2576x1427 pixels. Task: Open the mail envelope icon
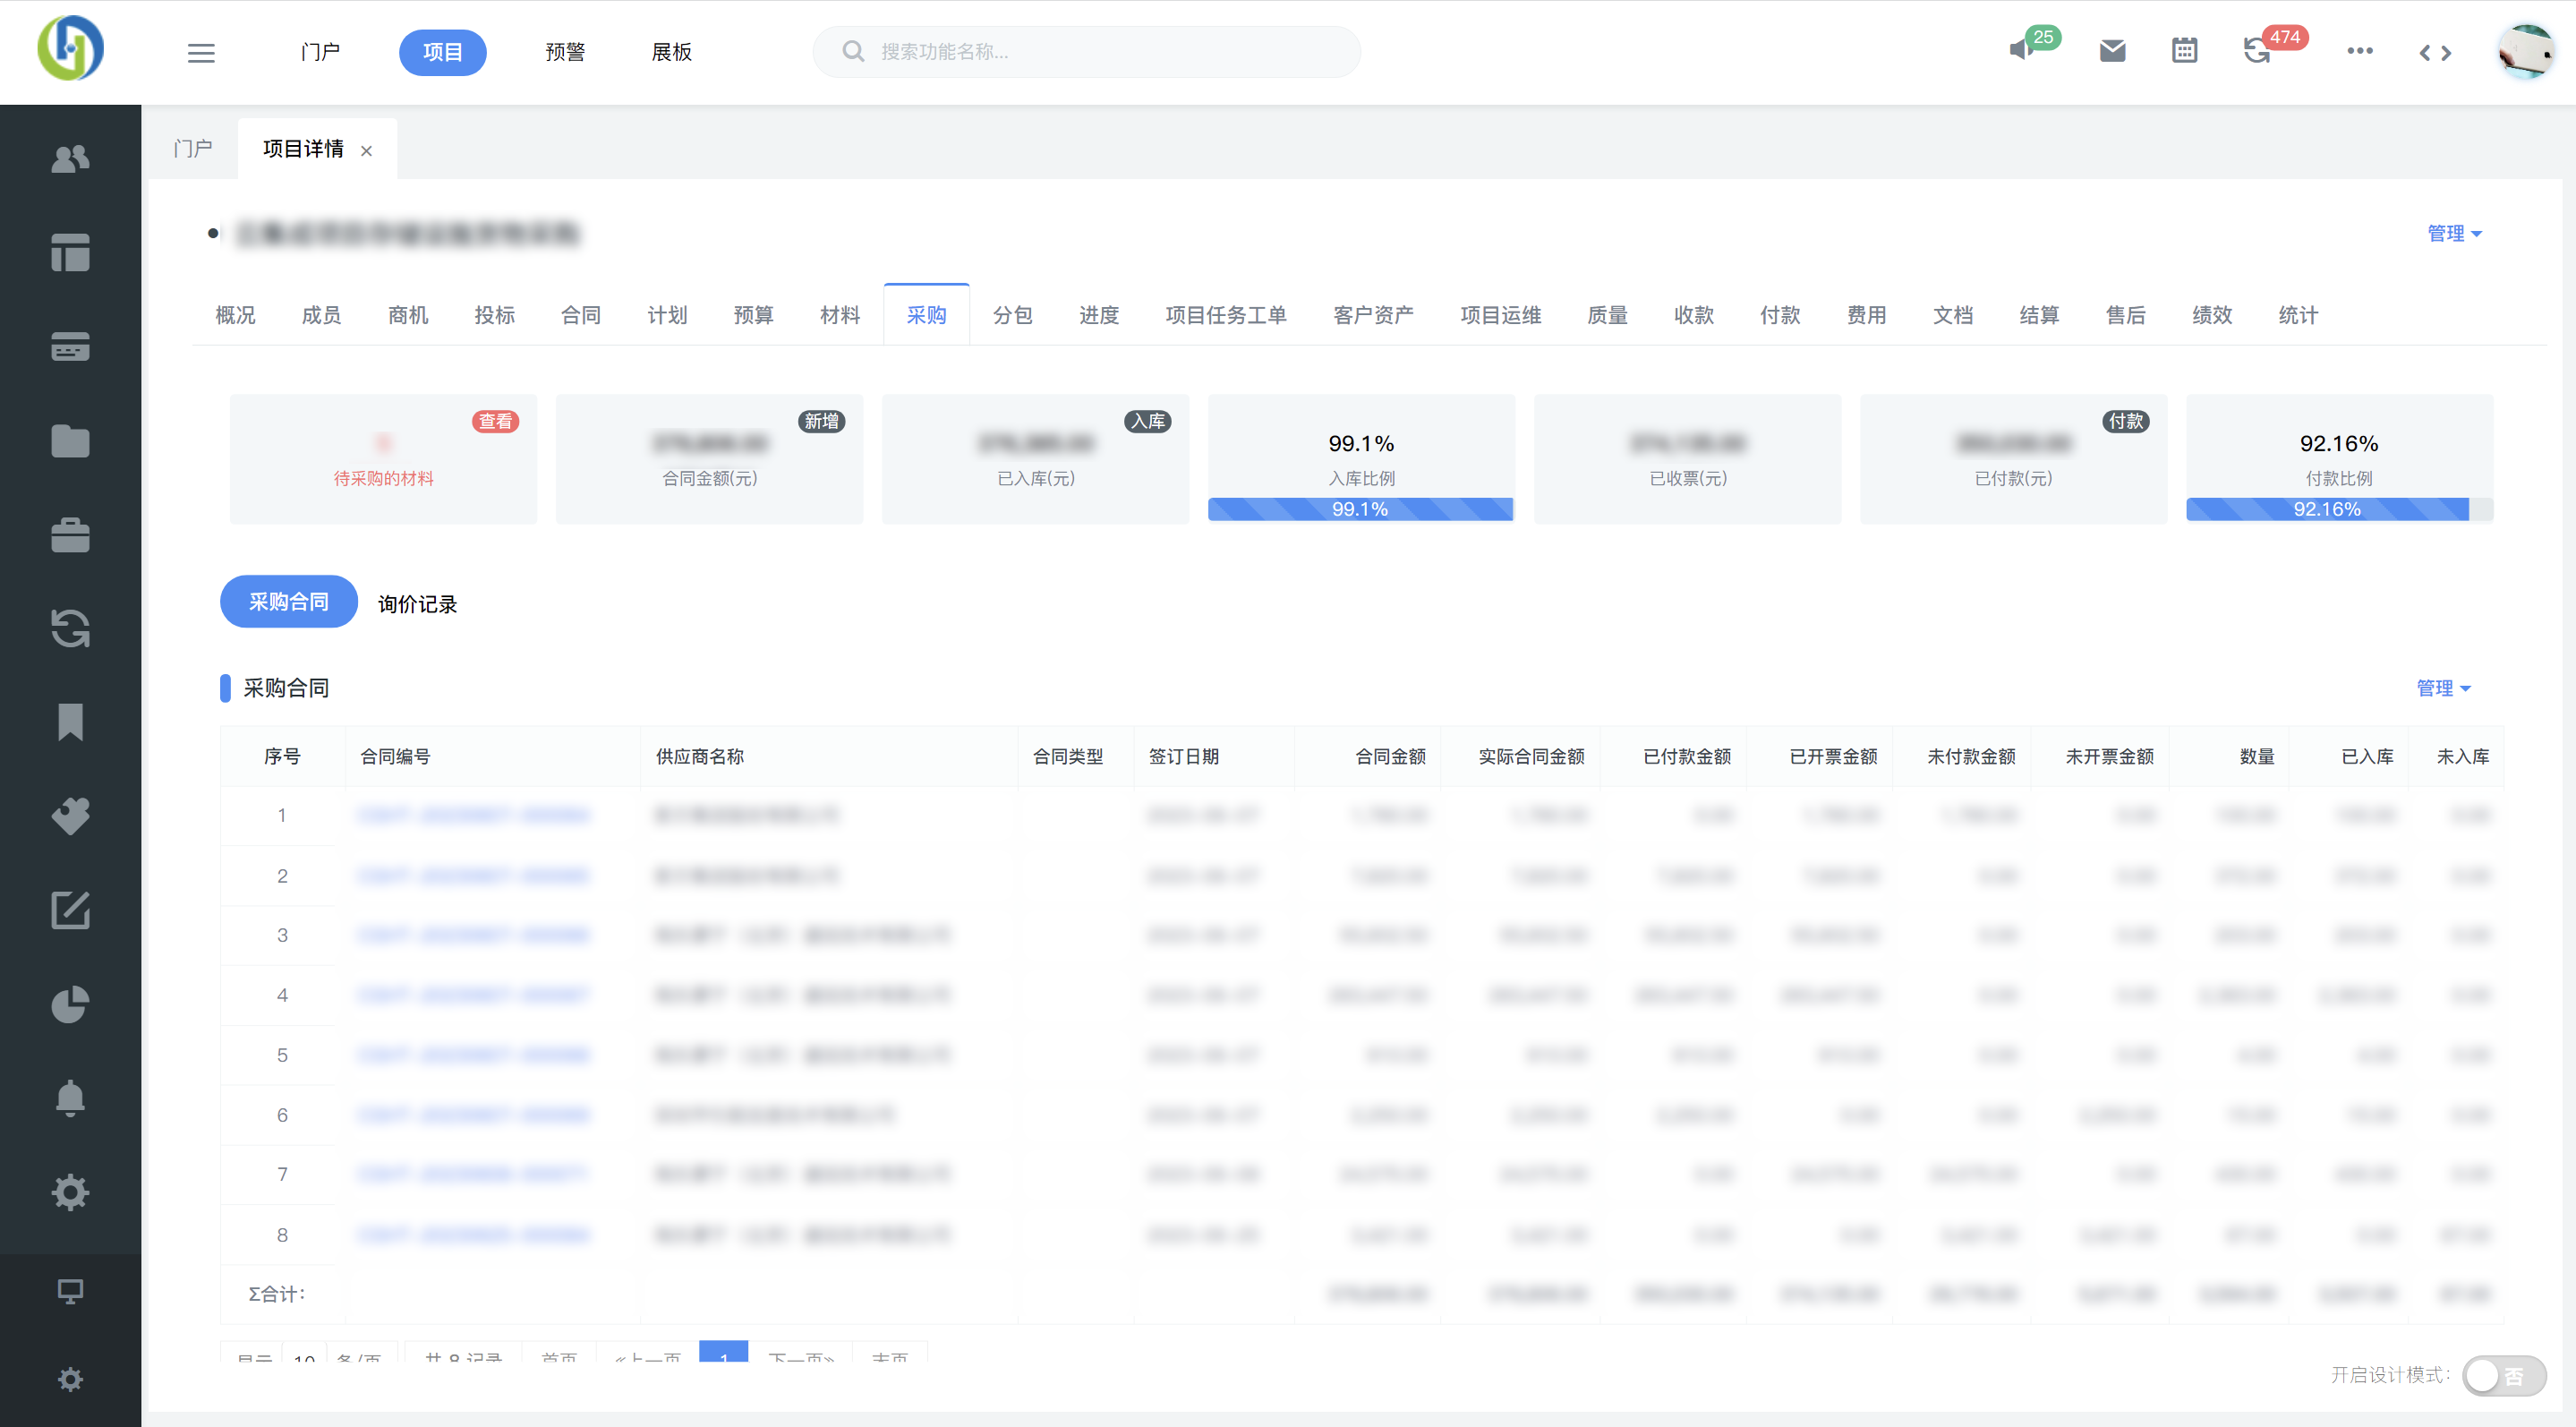[x=2112, y=50]
